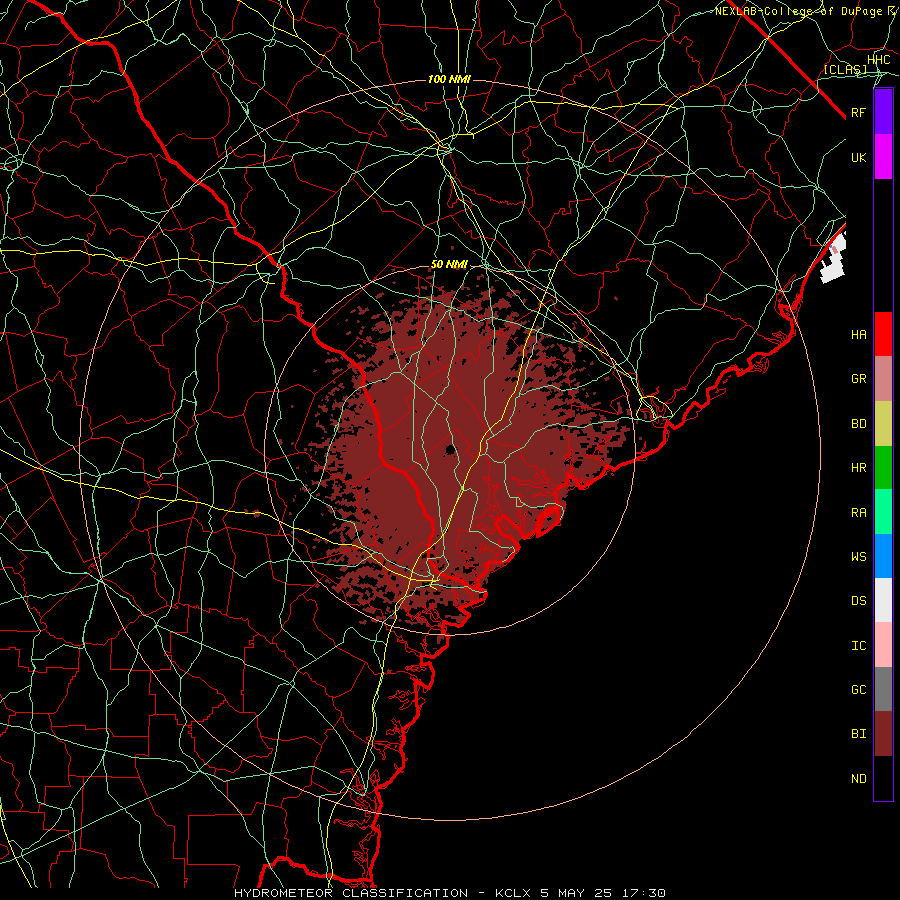Click the RF legend label
Image resolution: width=900 pixels, height=900 pixels.
858,113
